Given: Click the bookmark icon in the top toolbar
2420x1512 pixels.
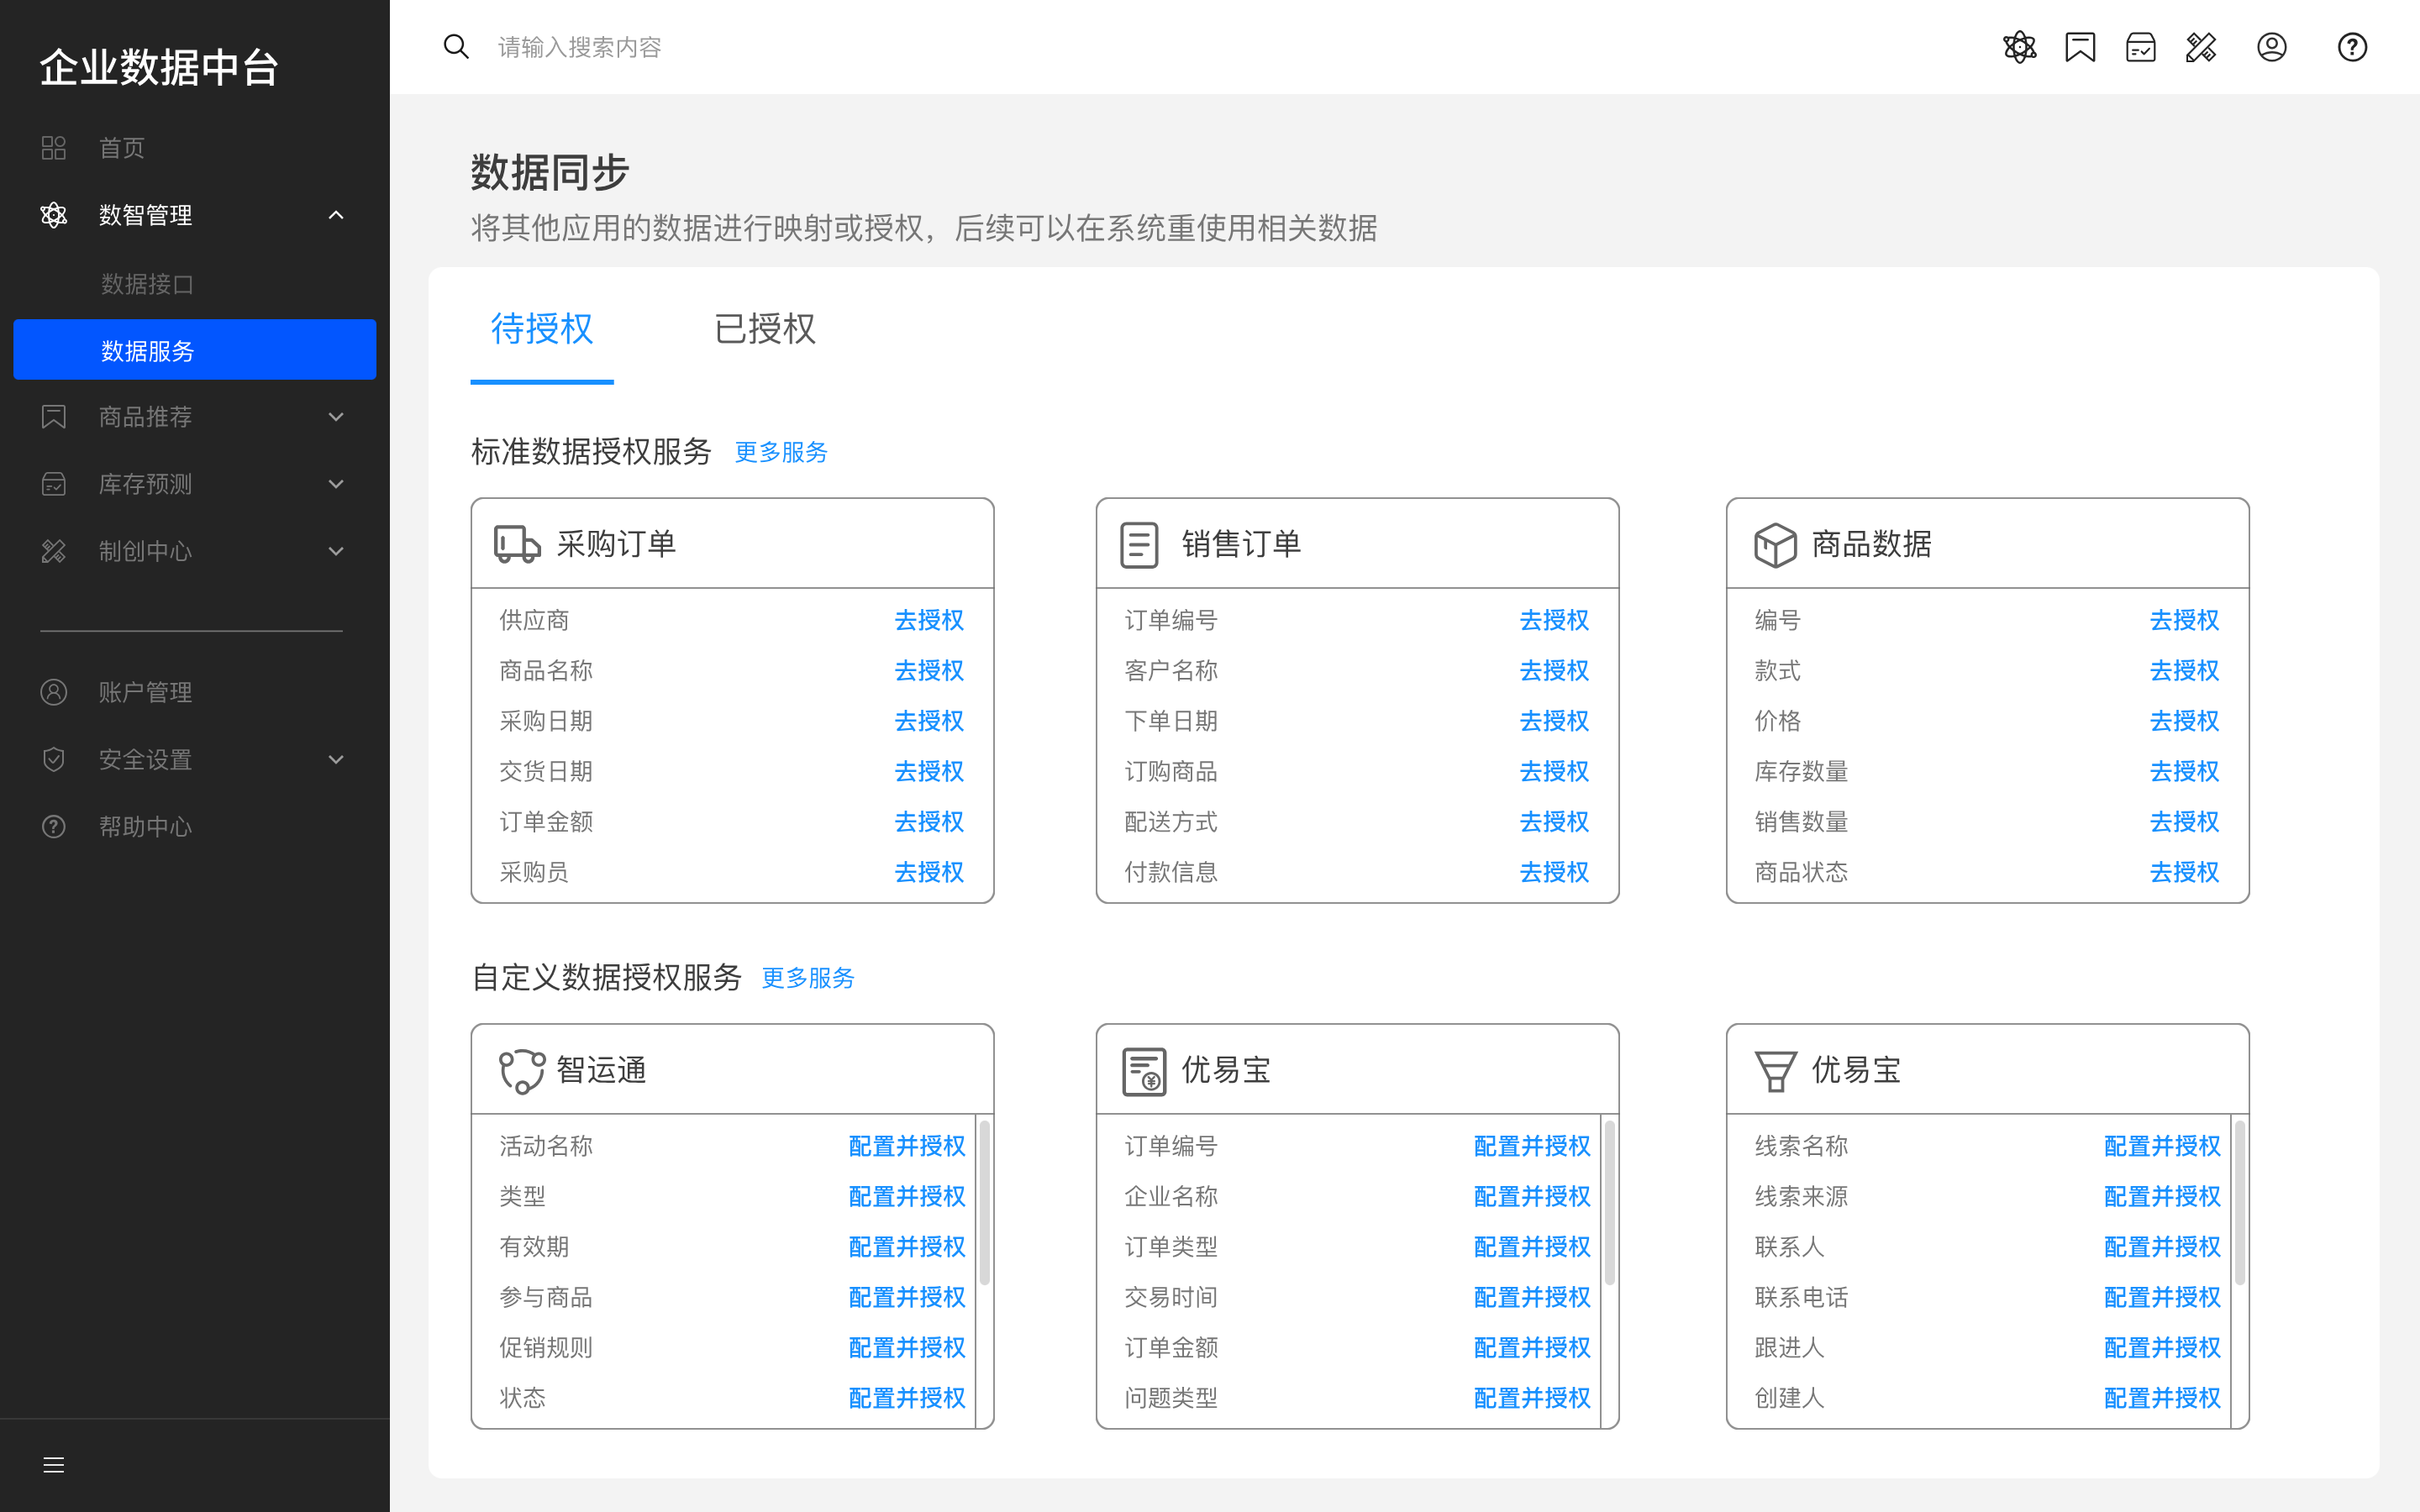Looking at the screenshot, I should click(2080, 46).
